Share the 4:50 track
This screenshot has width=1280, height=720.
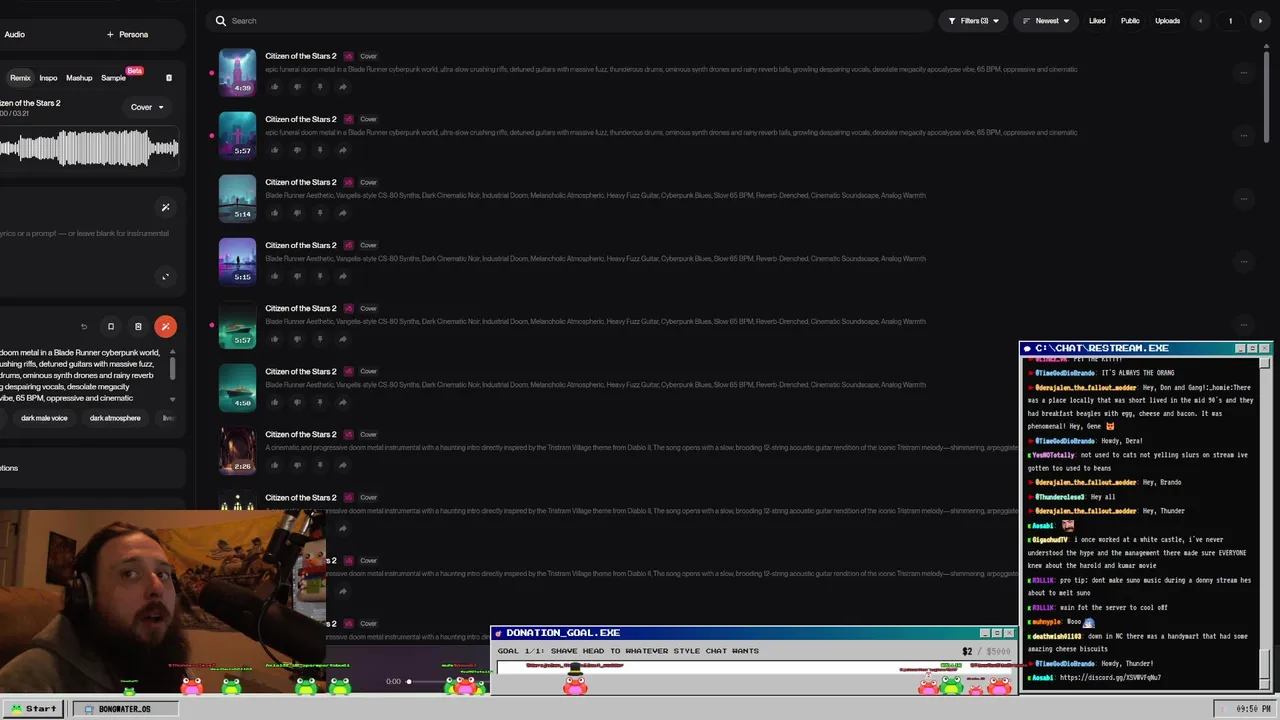click(342, 402)
